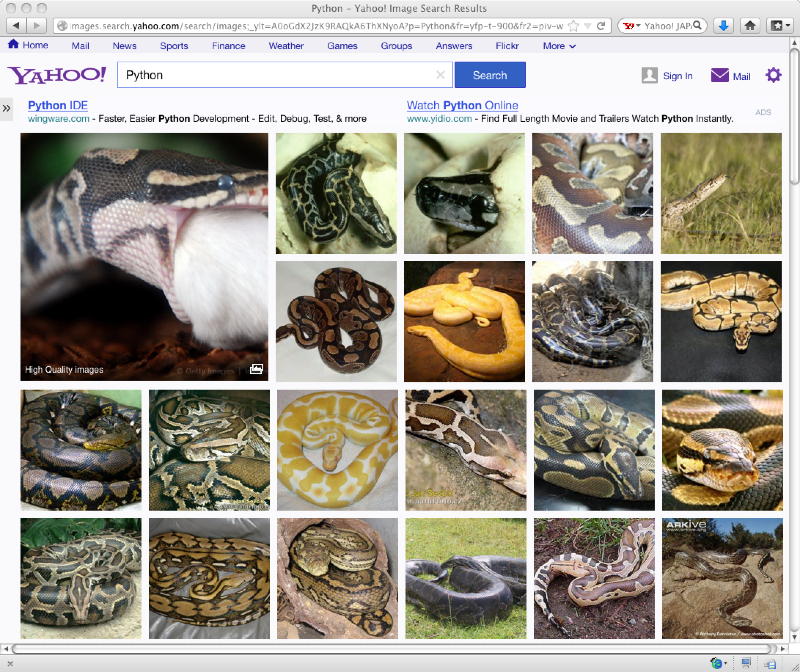
Task: Click the address bar URL field
Action: click(x=316, y=26)
